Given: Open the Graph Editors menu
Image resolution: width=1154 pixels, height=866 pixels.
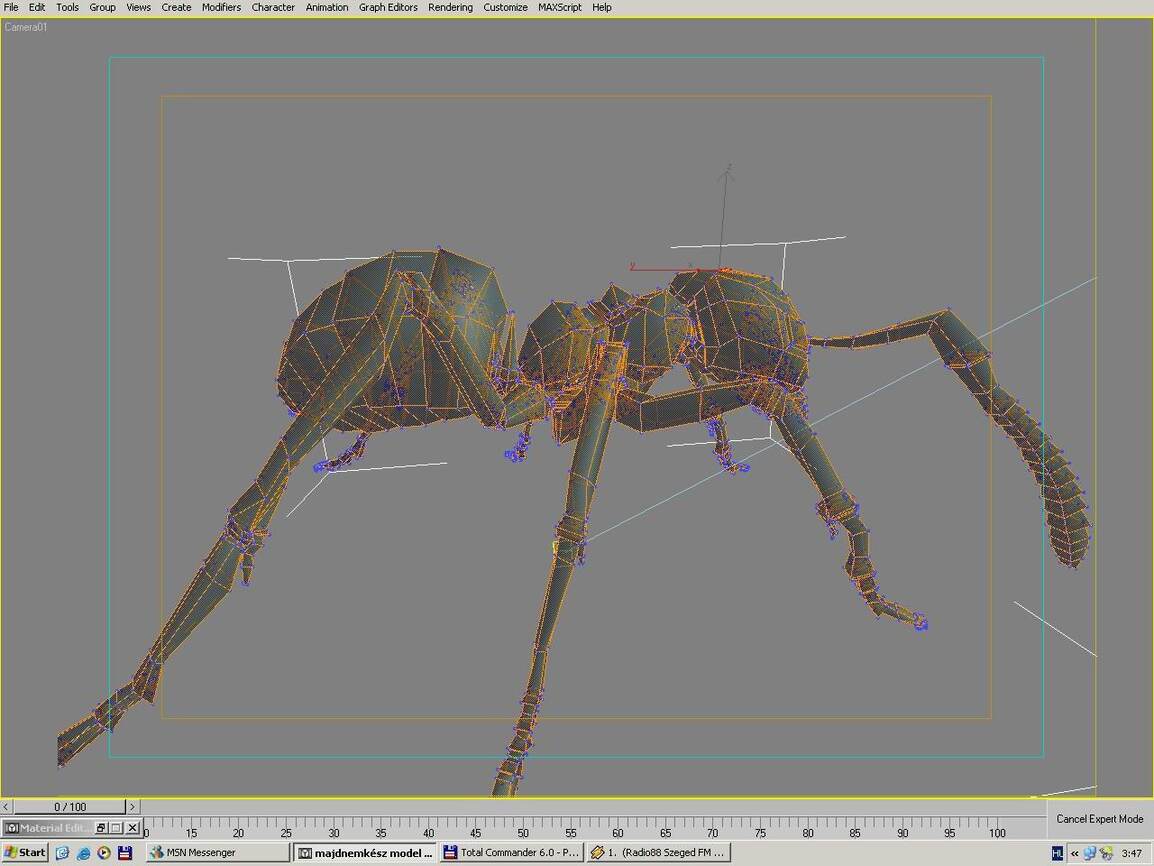Looking at the screenshot, I should coord(388,7).
